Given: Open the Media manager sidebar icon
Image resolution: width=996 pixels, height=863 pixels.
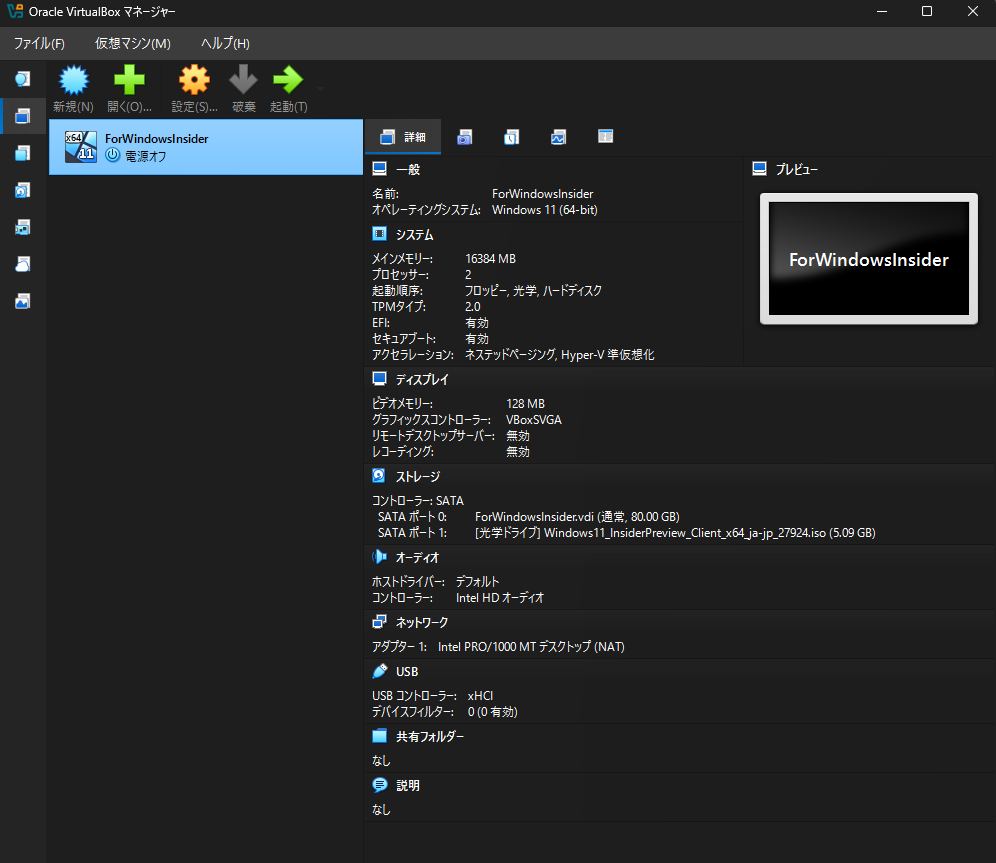Looking at the screenshot, I should tap(22, 190).
